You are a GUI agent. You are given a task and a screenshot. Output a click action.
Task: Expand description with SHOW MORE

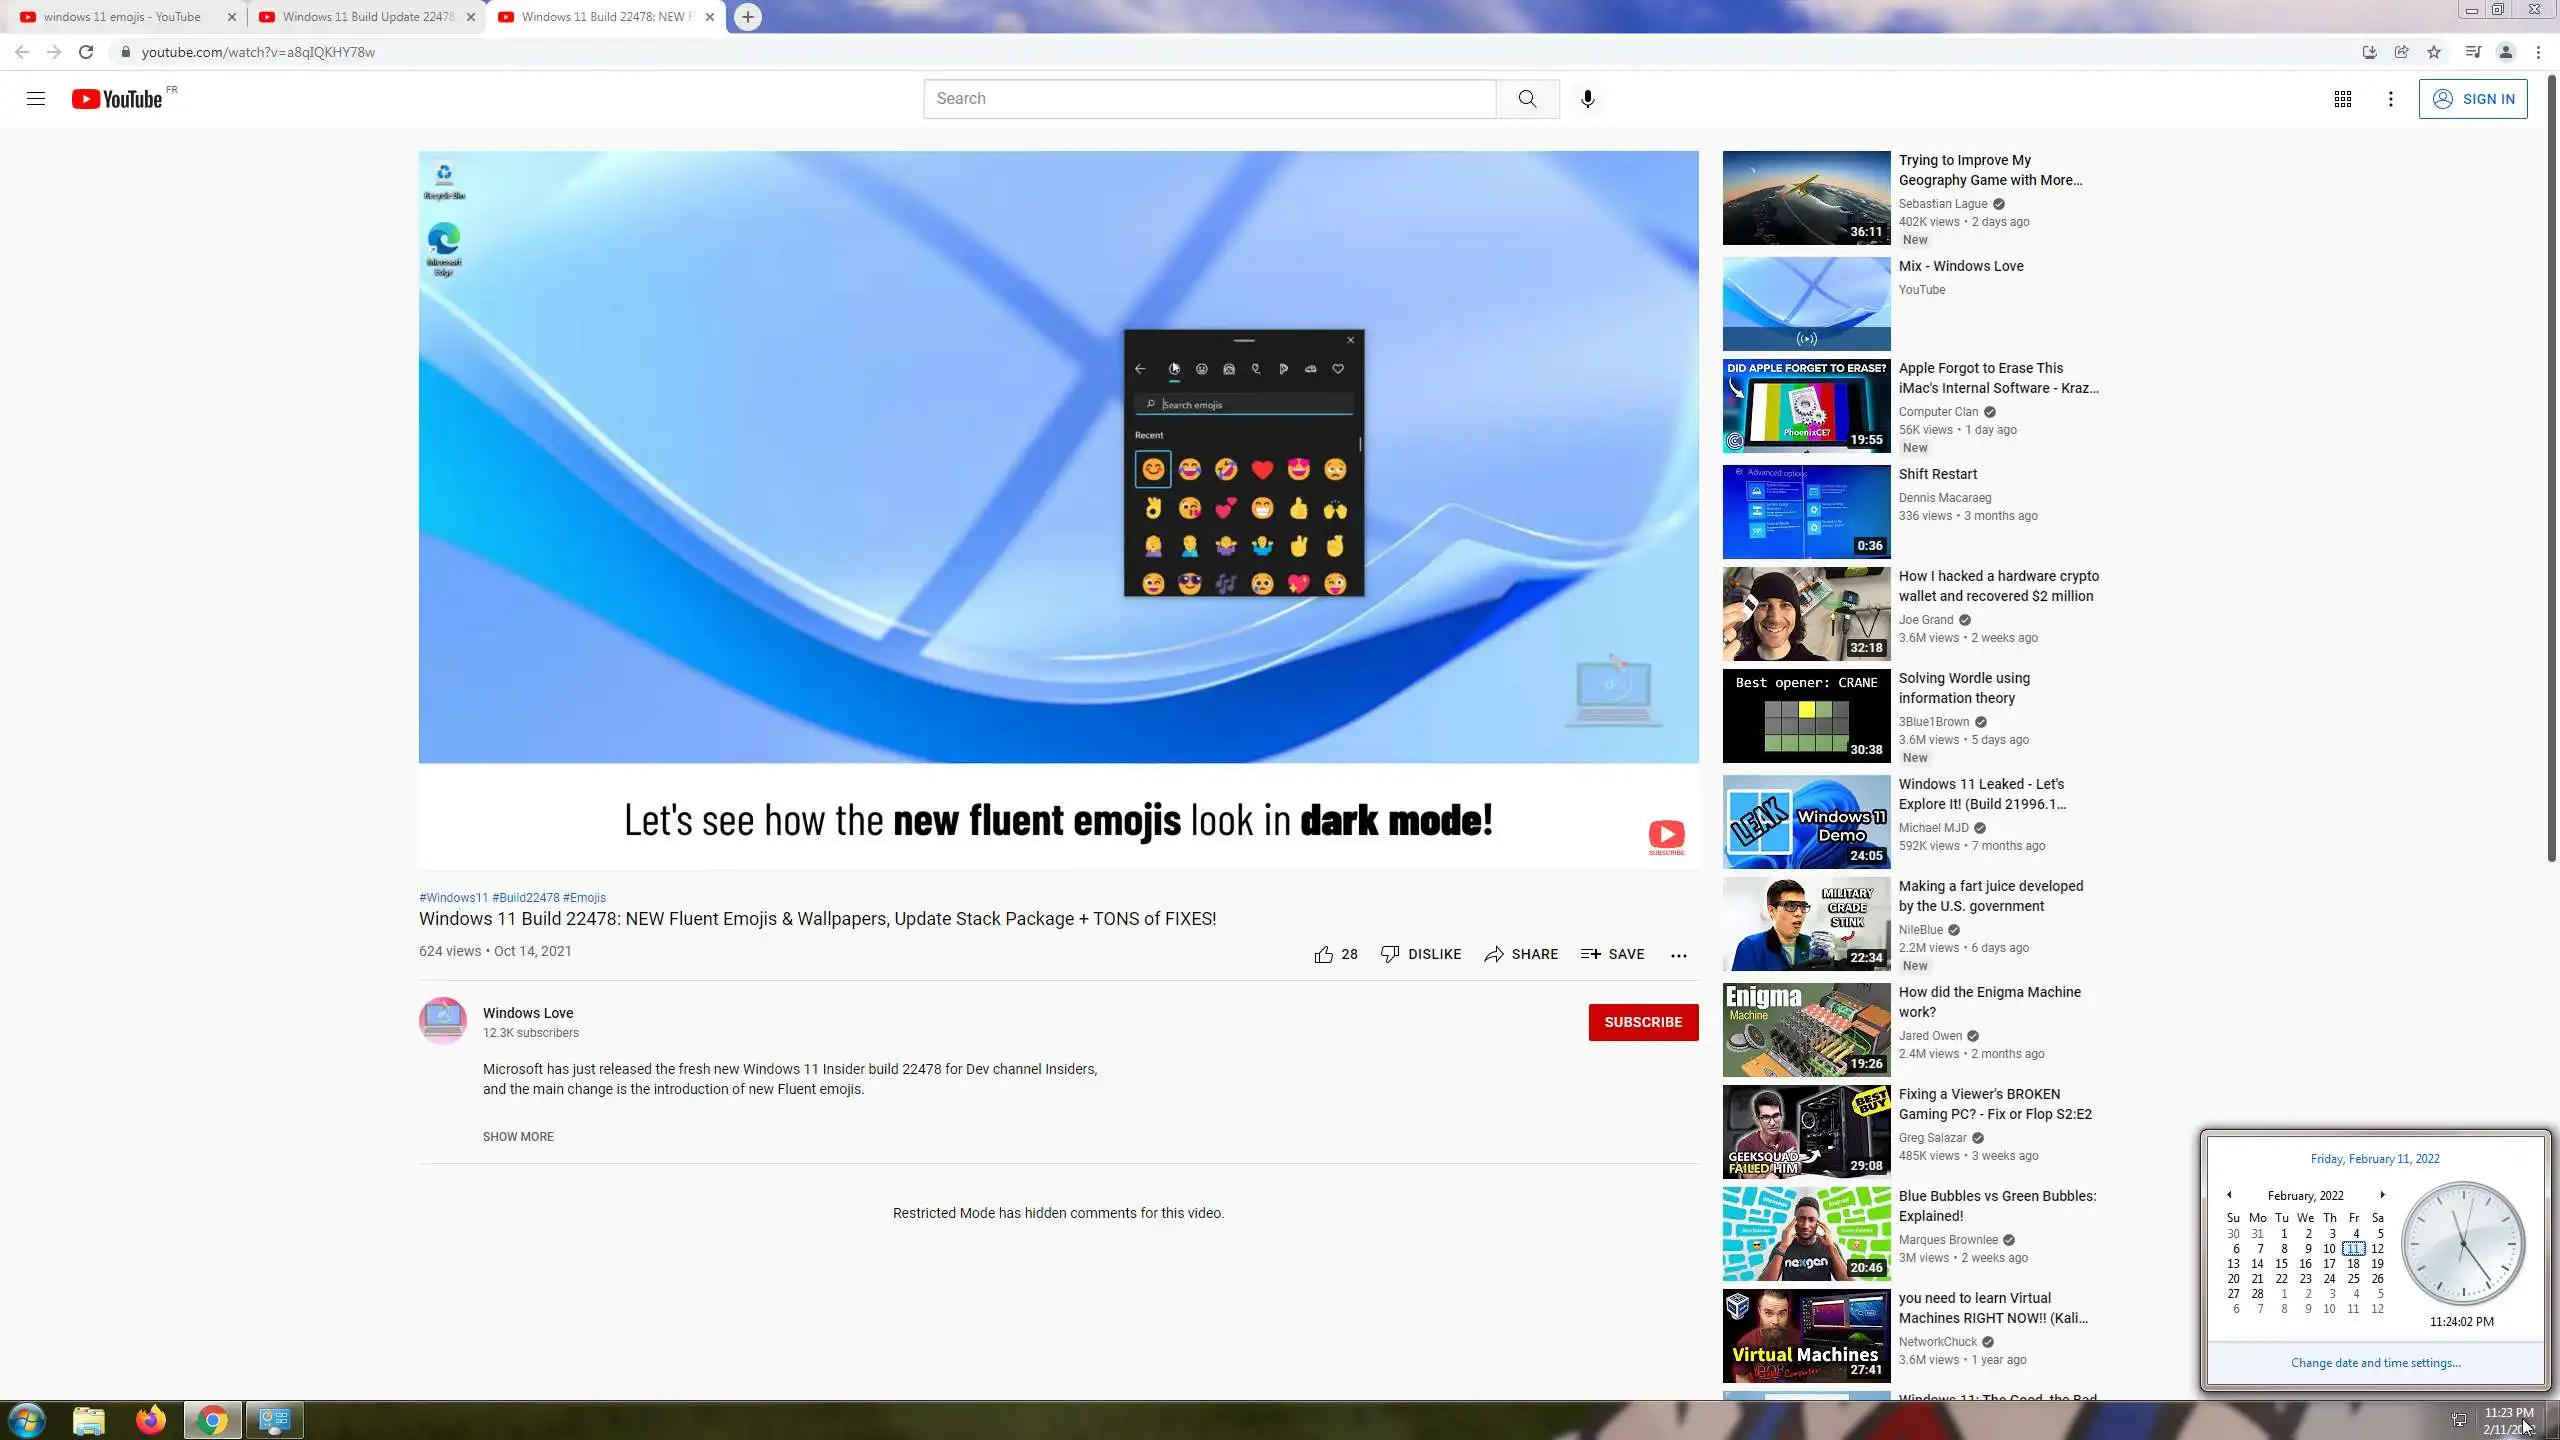coord(518,1136)
